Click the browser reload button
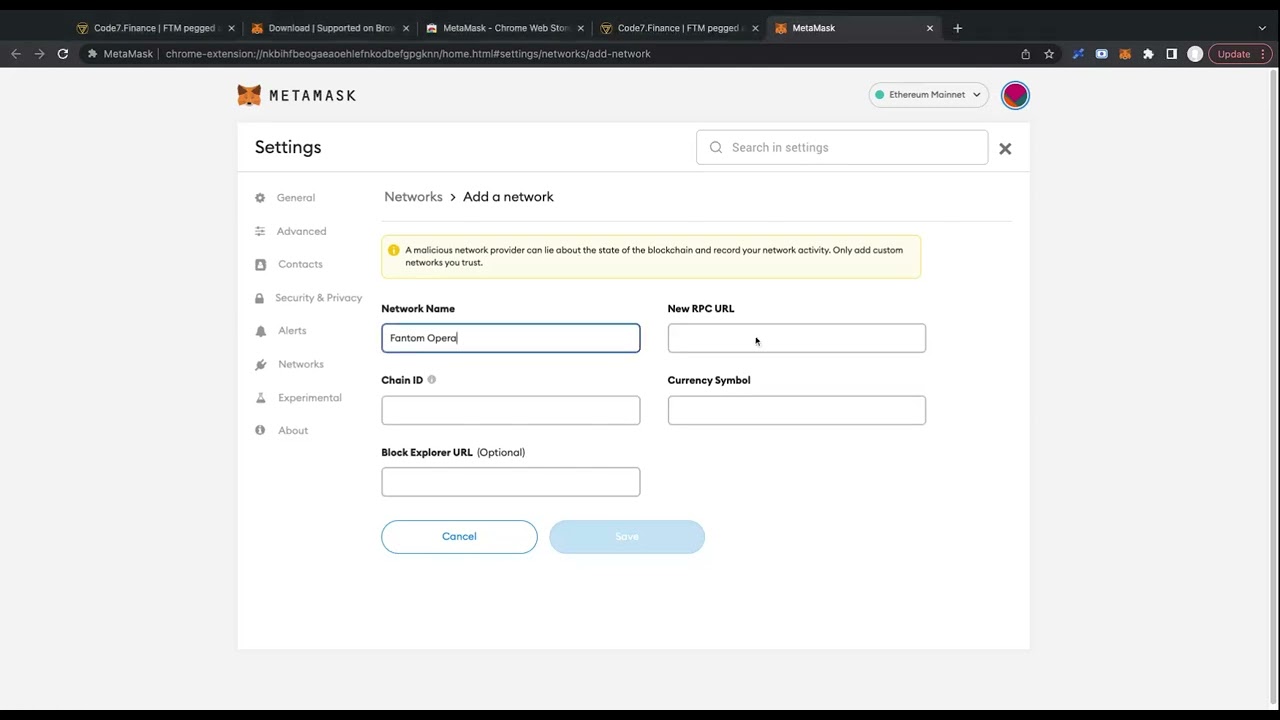Image resolution: width=1280 pixels, height=720 pixels. [63, 54]
